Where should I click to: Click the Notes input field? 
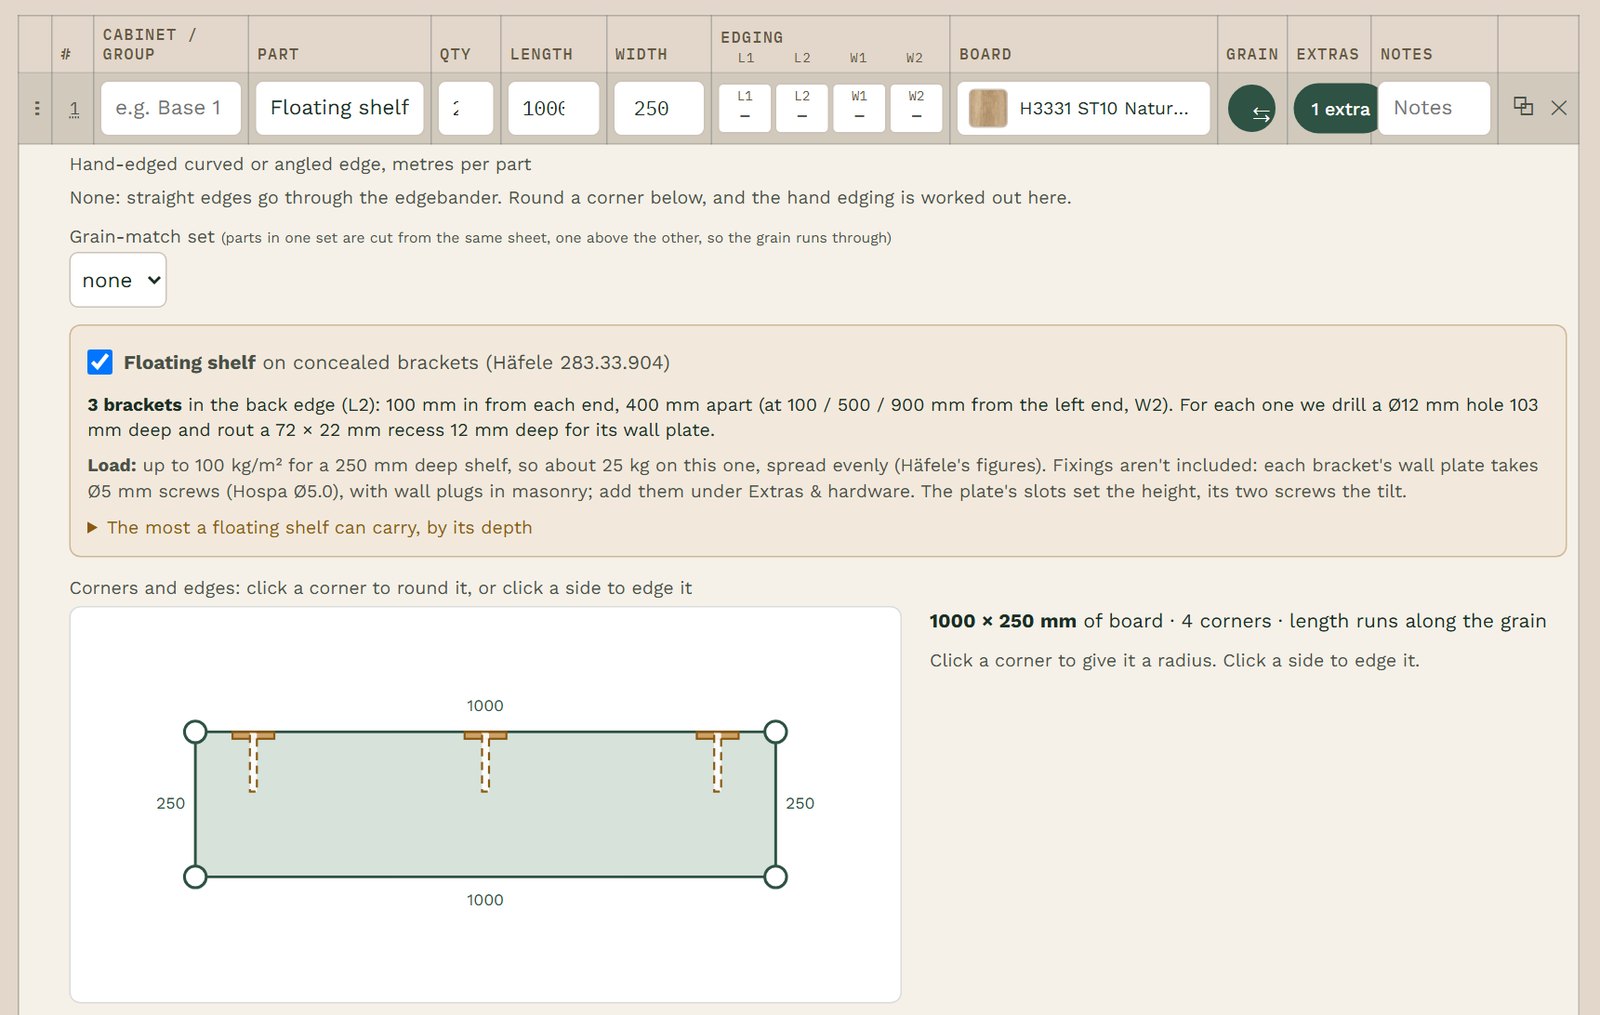click(x=1434, y=108)
